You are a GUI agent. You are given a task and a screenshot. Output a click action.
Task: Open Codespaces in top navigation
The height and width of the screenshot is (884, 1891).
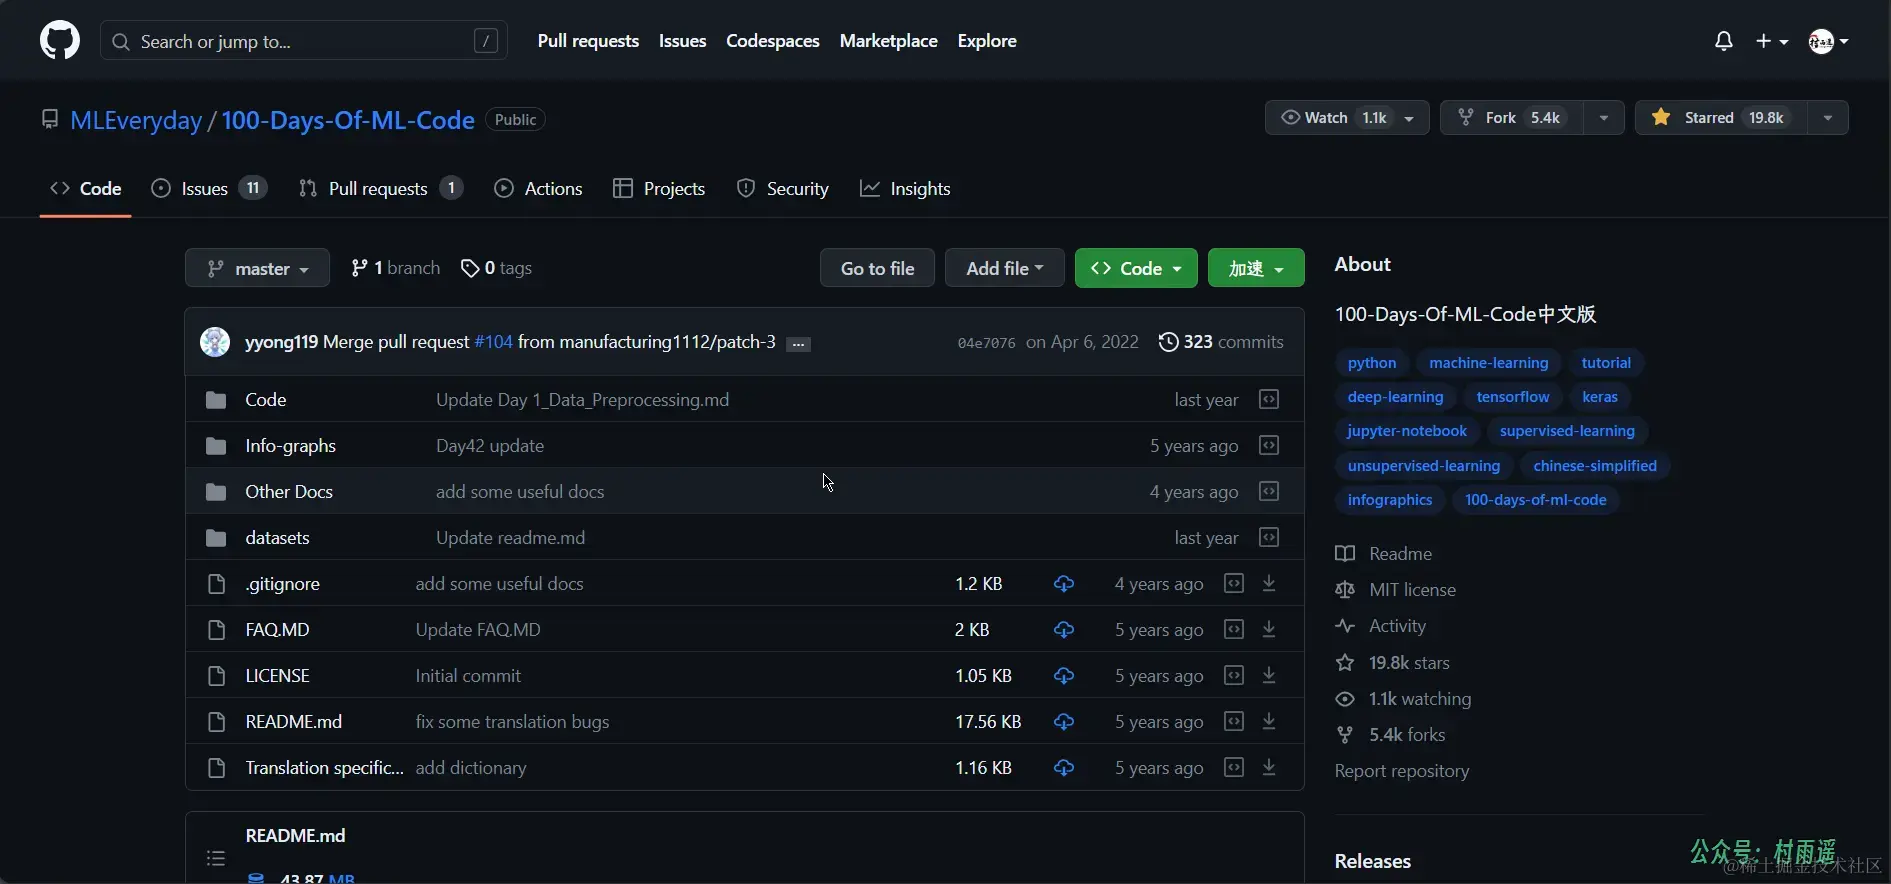click(772, 41)
